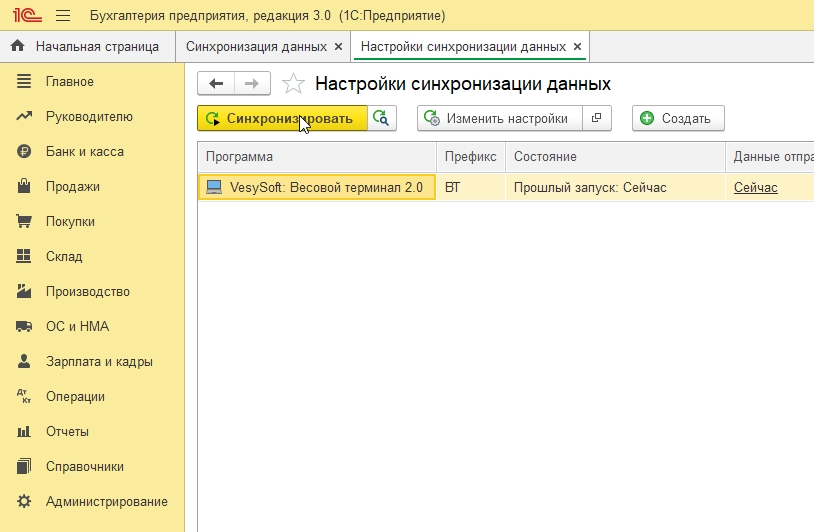Click the Сейчас link in data column
The height and width of the screenshot is (532, 814).
point(755,188)
